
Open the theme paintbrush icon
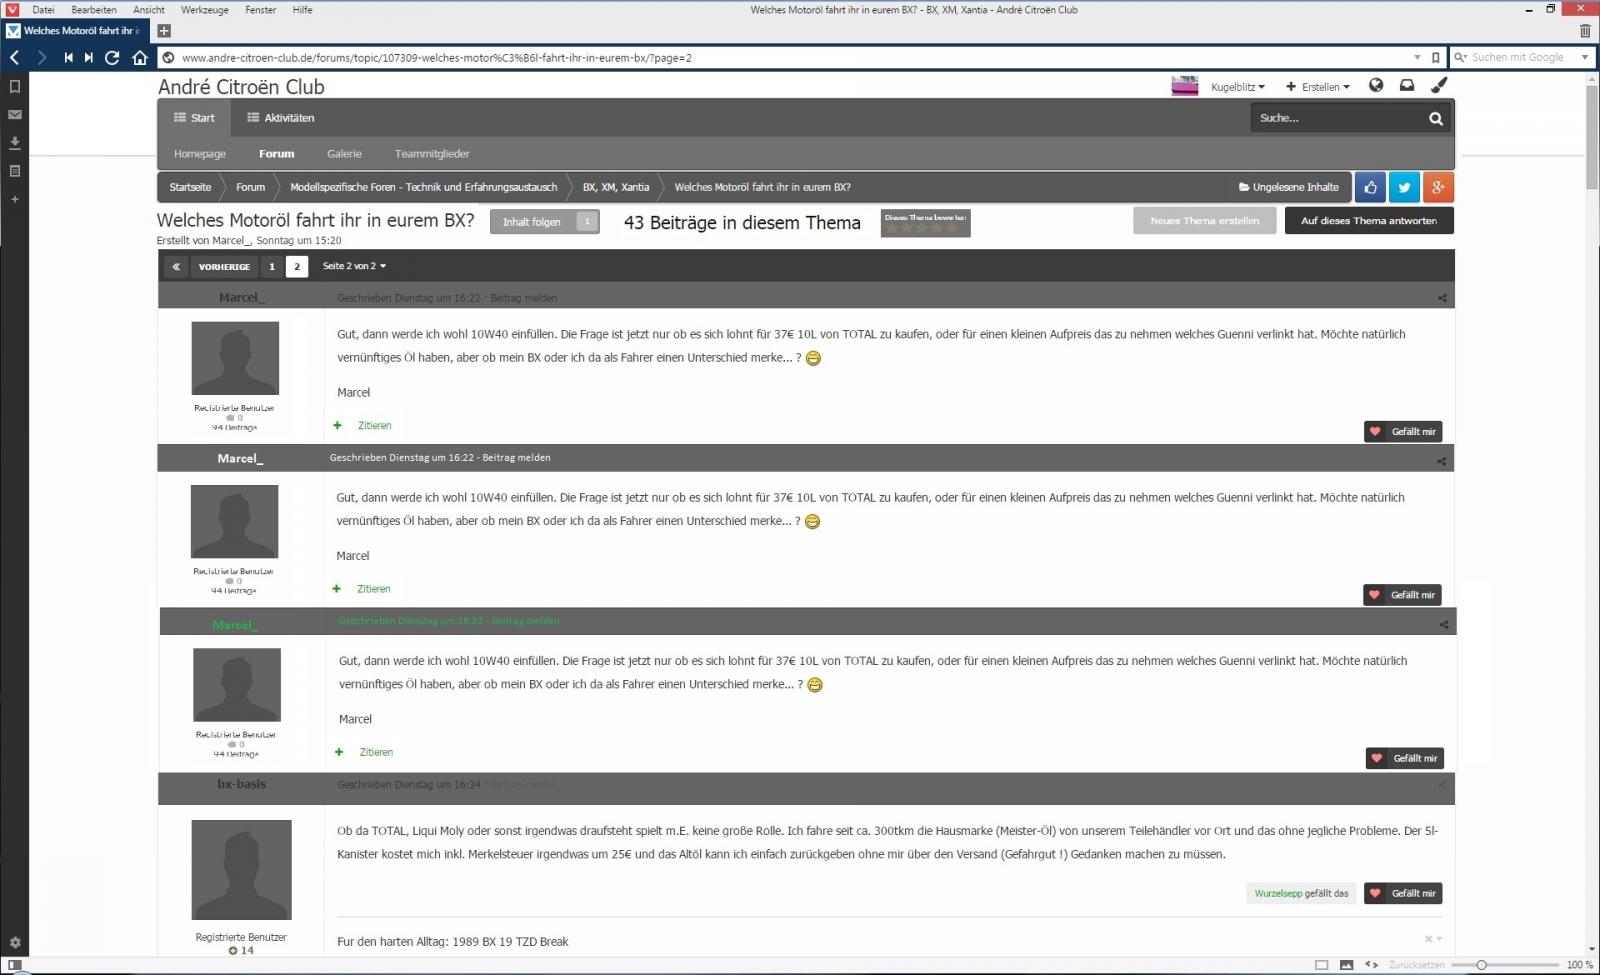pyautogui.click(x=1439, y=86)
